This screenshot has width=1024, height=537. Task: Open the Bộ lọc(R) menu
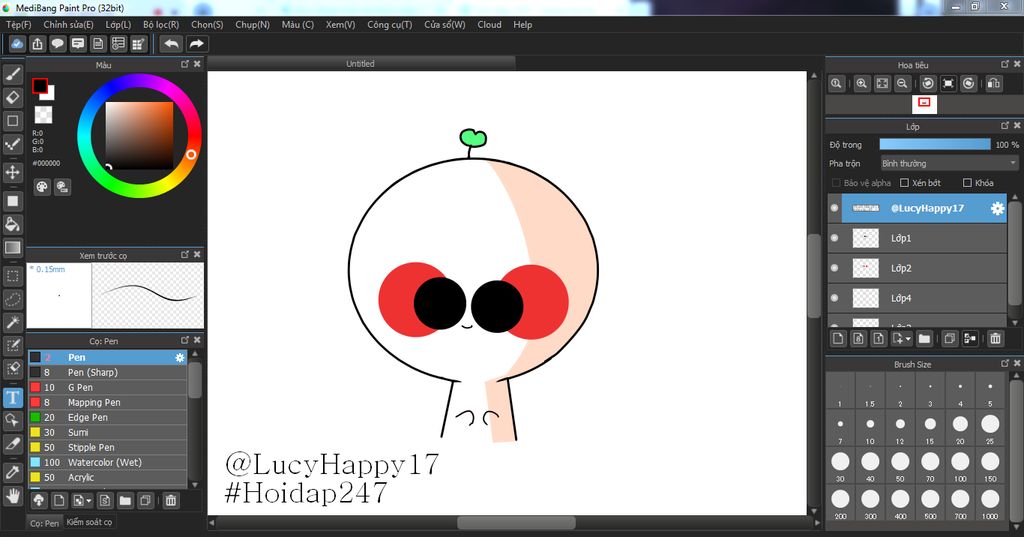point(161,25)
